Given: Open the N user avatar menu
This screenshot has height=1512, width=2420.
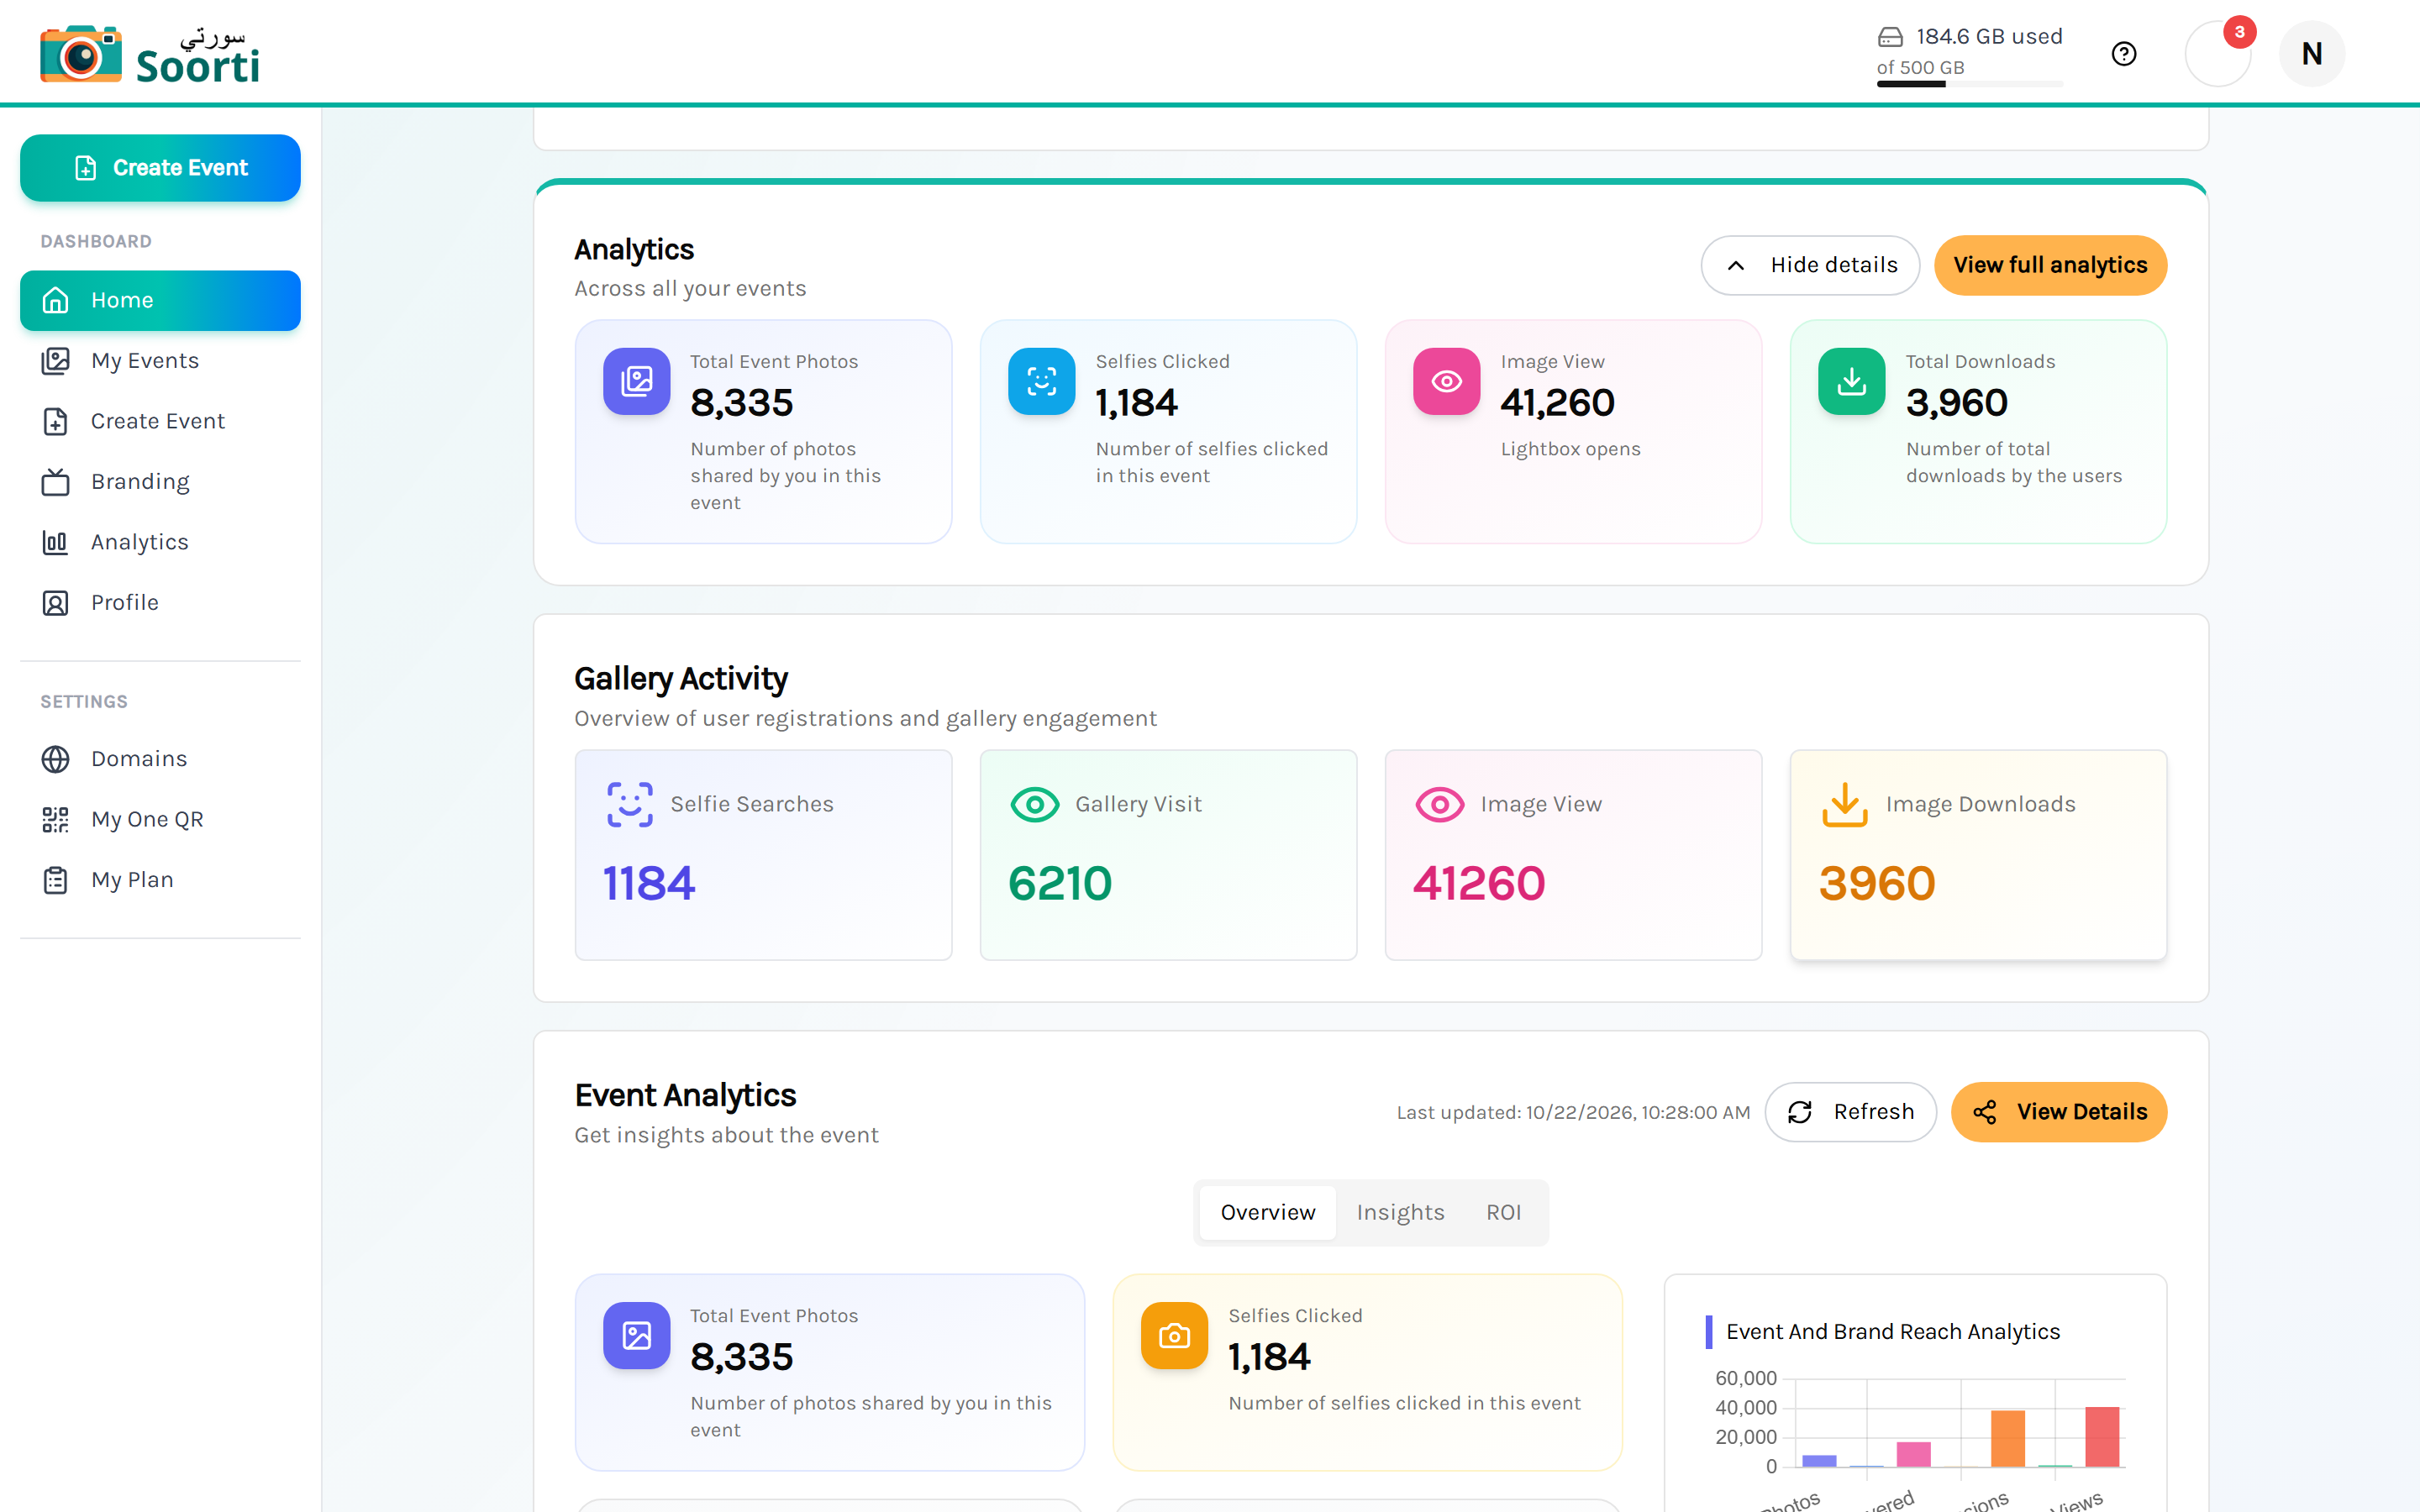Looking at the screenshot, I should [x=2311, y=54].
